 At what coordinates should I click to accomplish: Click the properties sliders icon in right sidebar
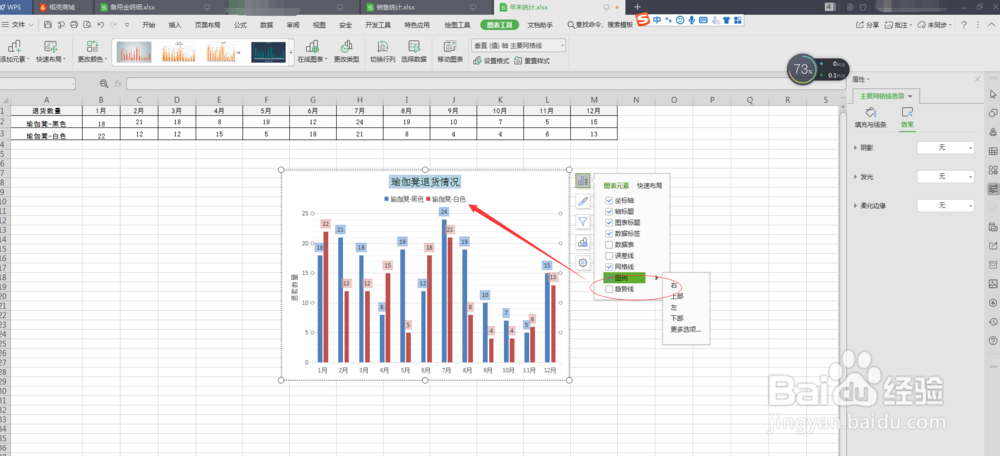click(992, 189)
